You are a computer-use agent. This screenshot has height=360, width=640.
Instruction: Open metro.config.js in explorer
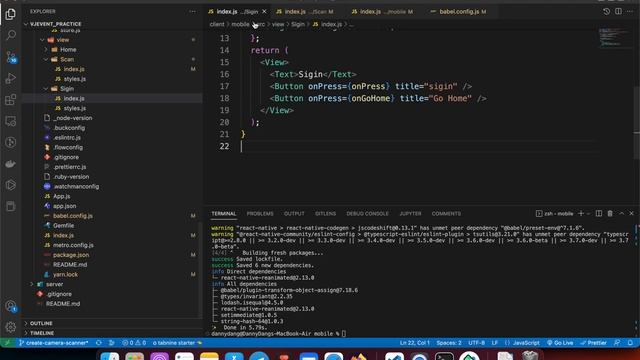[73, 245]
